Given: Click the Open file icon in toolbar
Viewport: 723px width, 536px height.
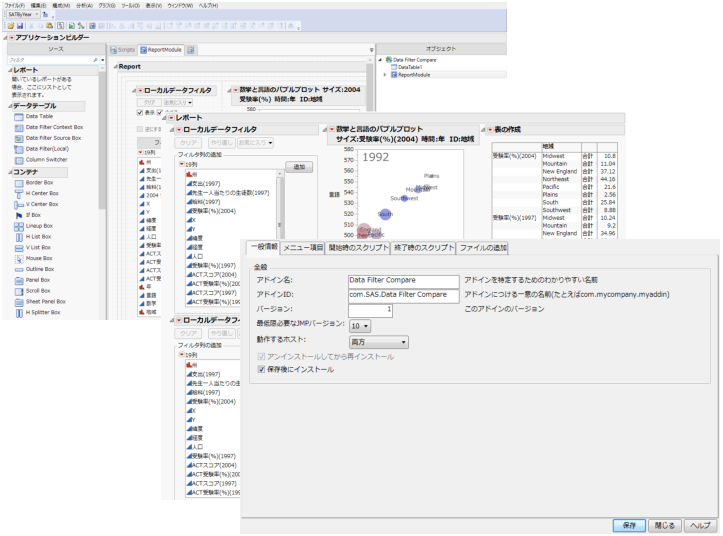Looking at the screenshot, I should pyautogui.click(x=11, y=26).
